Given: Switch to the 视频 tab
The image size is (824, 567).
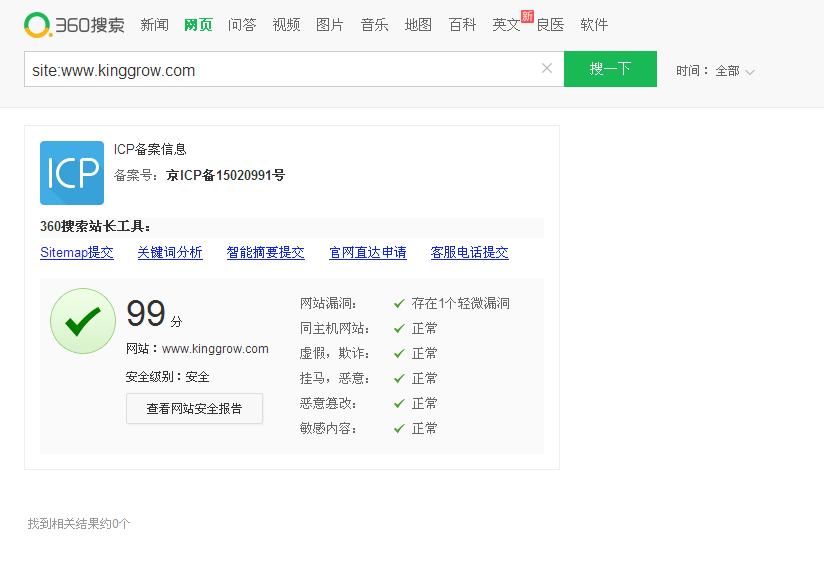Looking at the screenshot, I should (286, 25).
